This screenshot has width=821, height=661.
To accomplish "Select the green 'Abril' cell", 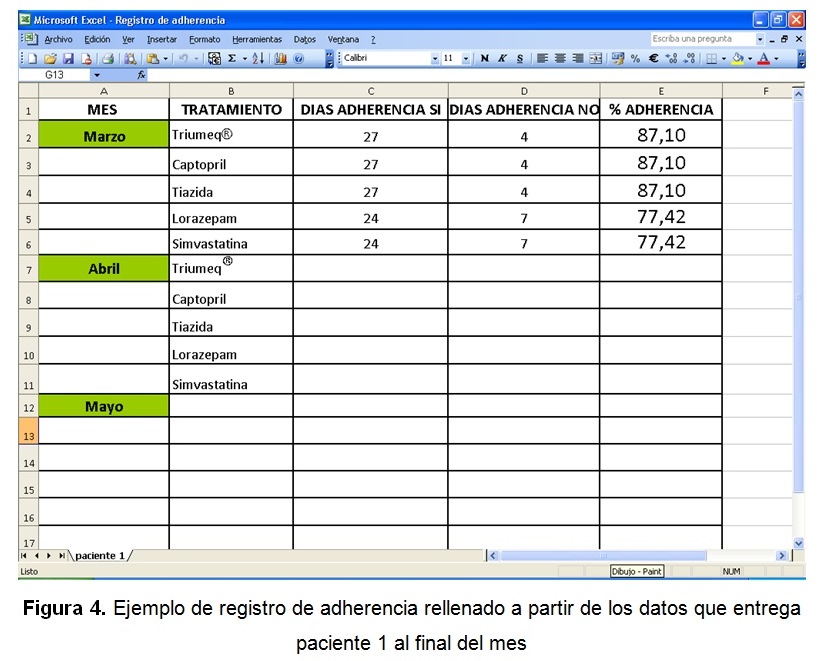I will click(104, 268).
